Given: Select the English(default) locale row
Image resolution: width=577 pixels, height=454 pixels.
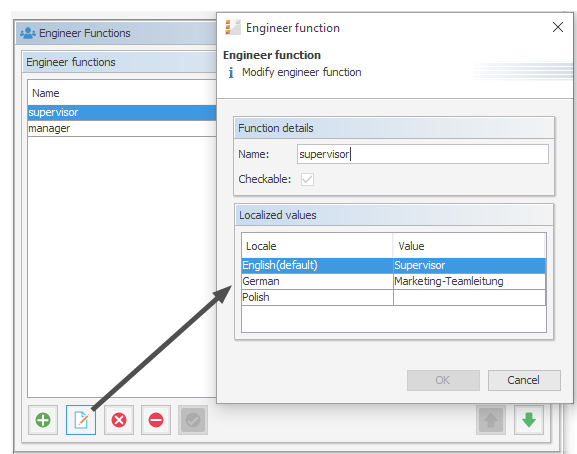Looking at the screenshot, I should 393,265.
